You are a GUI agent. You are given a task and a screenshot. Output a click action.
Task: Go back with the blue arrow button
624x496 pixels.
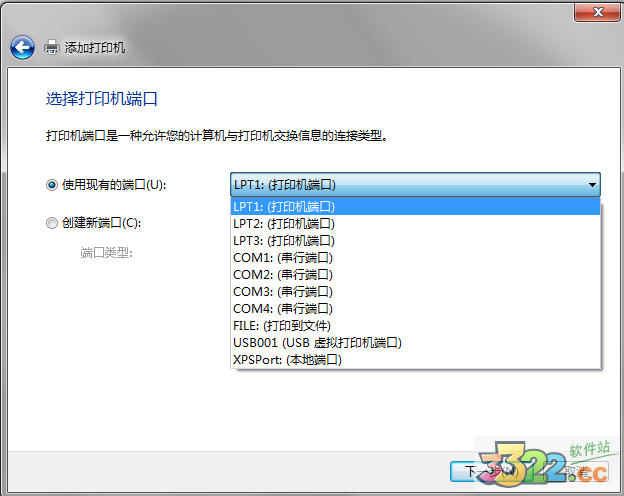[22, 47]
